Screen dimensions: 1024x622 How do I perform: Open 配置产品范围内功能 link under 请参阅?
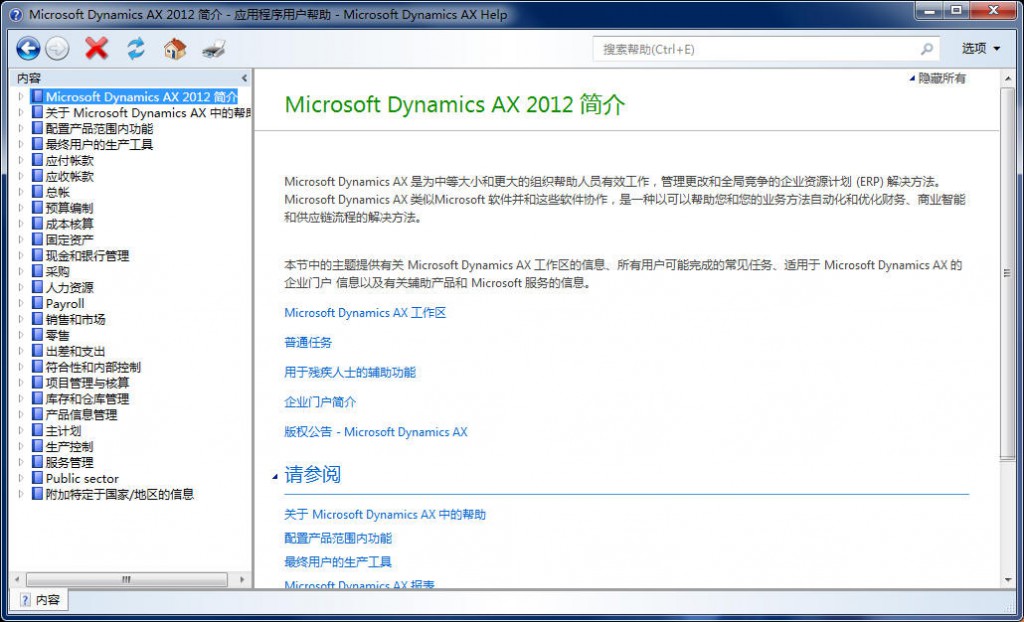click(338, 538)
